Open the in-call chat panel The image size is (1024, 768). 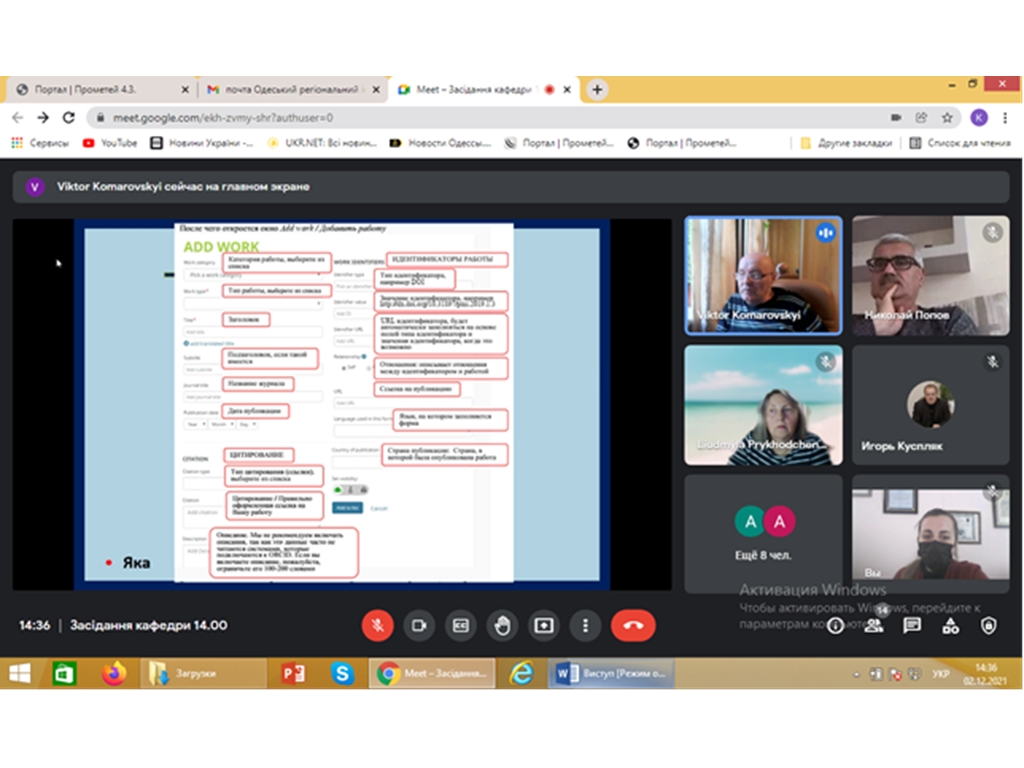pos(912,626)
